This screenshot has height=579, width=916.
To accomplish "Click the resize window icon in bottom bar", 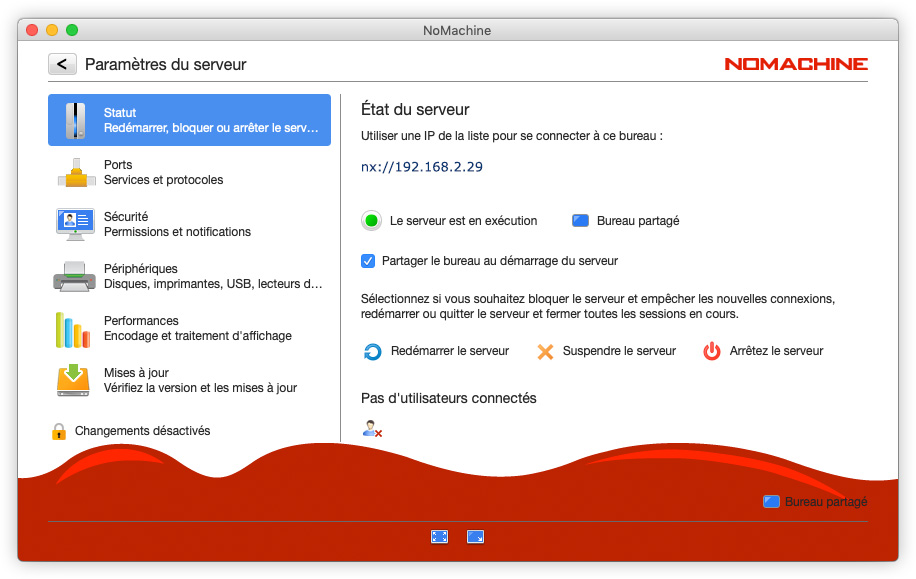I will (x=475, y=537).
